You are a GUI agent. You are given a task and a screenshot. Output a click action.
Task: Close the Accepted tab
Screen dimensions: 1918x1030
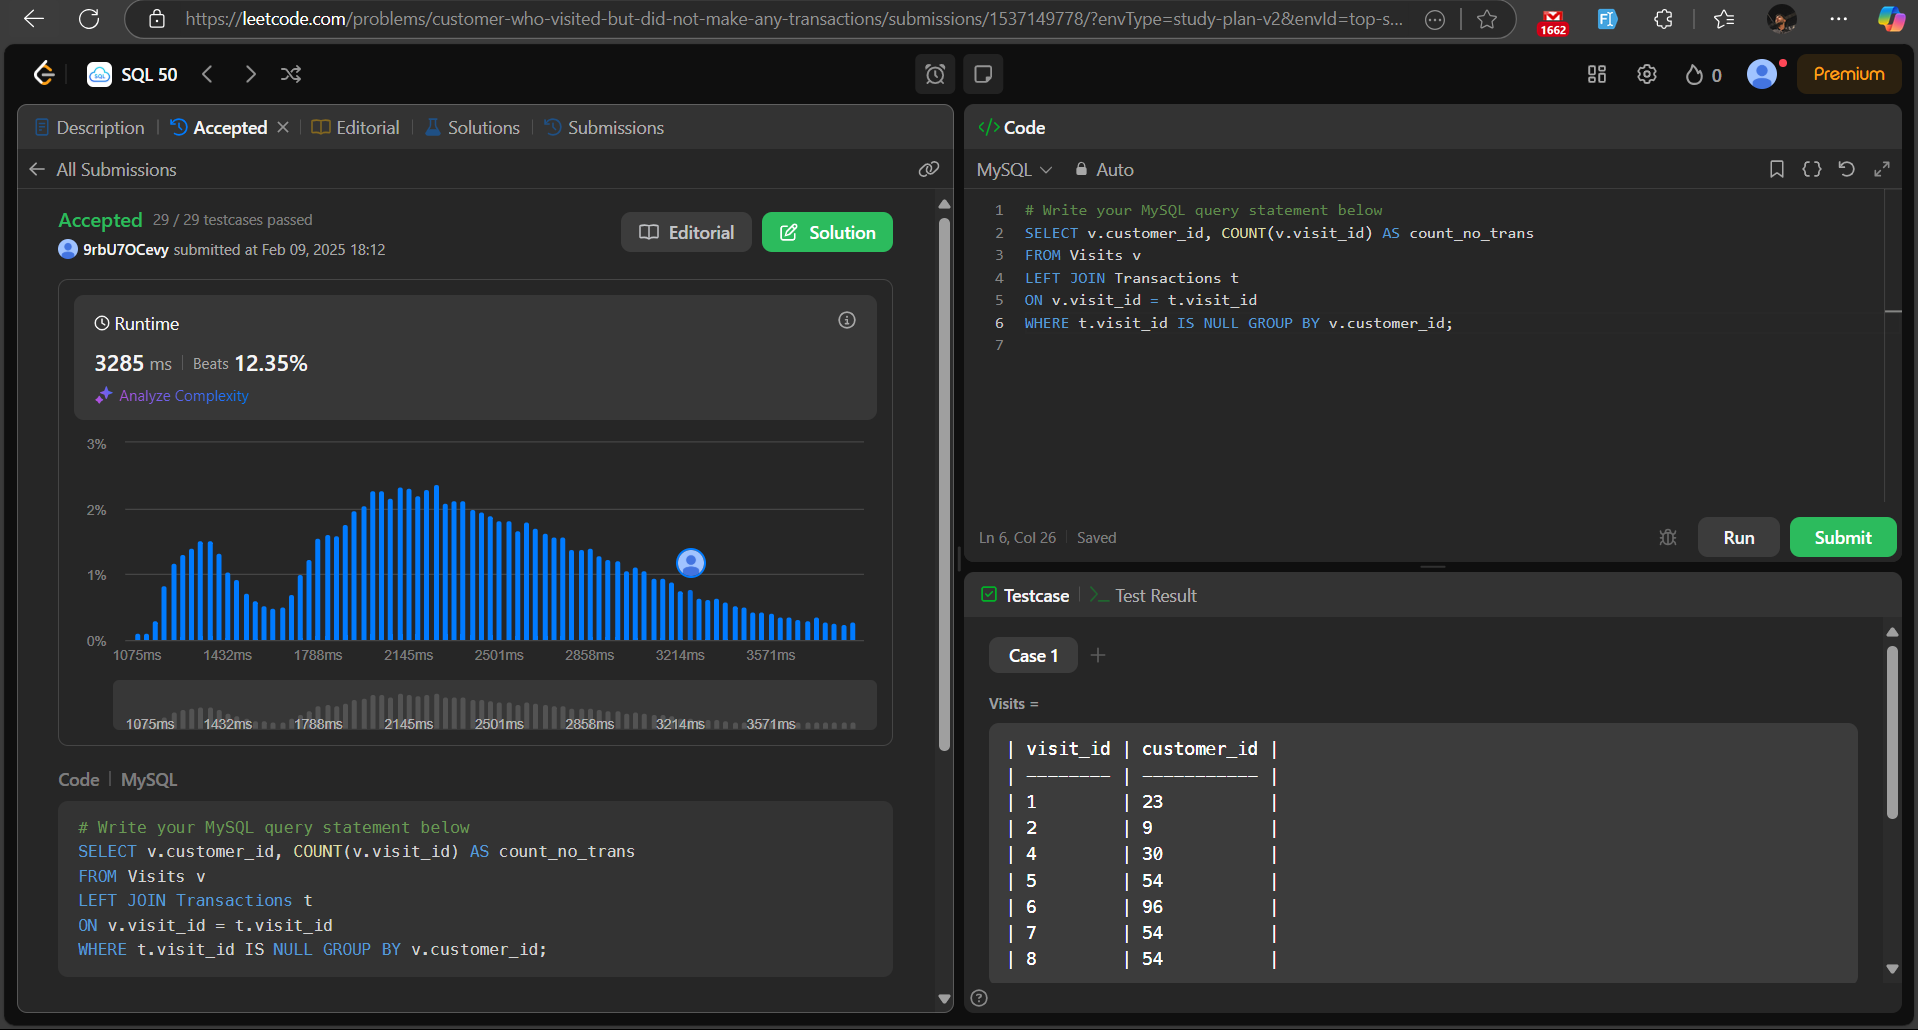pyautogui.click(x=283, y=127)
